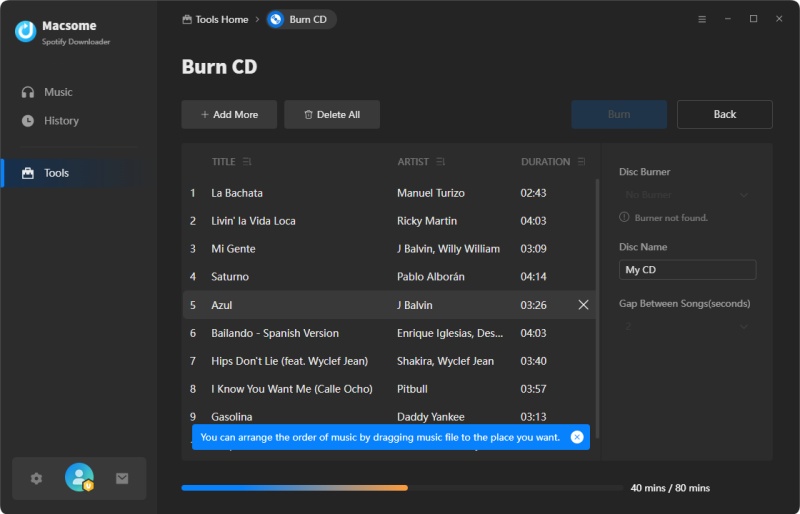Click artist J Balvin, Willy William
800x514 pixels.
[x=448, y=249]
